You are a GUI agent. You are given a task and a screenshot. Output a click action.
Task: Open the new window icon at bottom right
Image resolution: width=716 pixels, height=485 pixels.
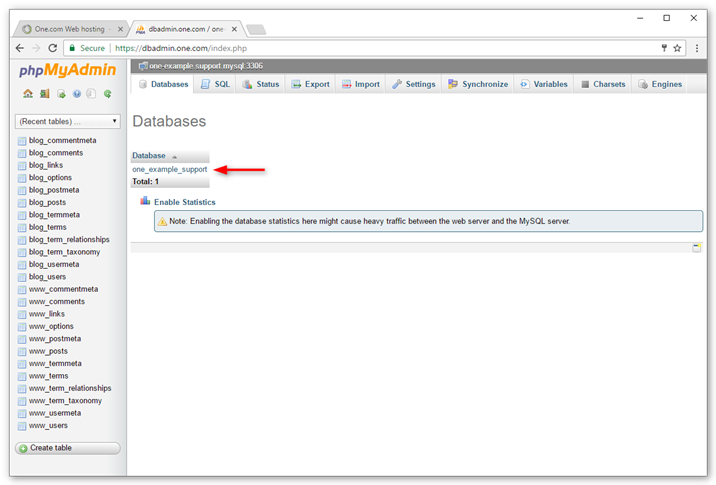click(x=697, y=247)
